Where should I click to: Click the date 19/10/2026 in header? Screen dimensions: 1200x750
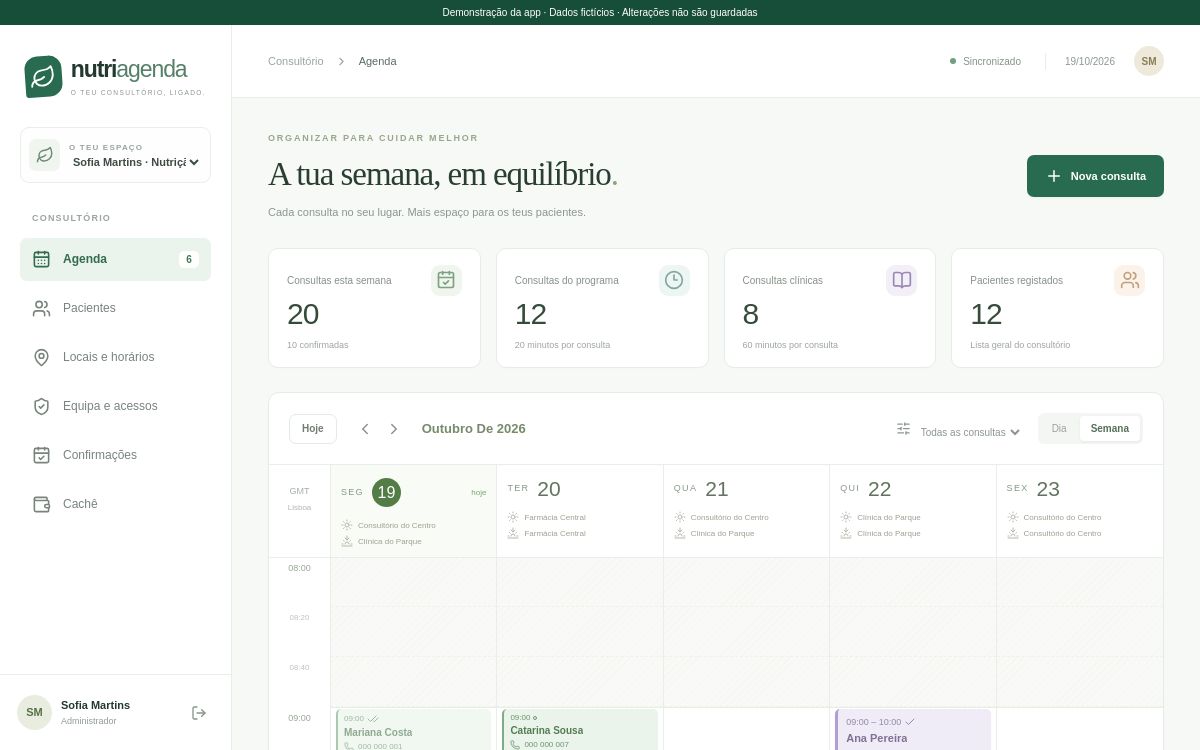point(1090,61)
